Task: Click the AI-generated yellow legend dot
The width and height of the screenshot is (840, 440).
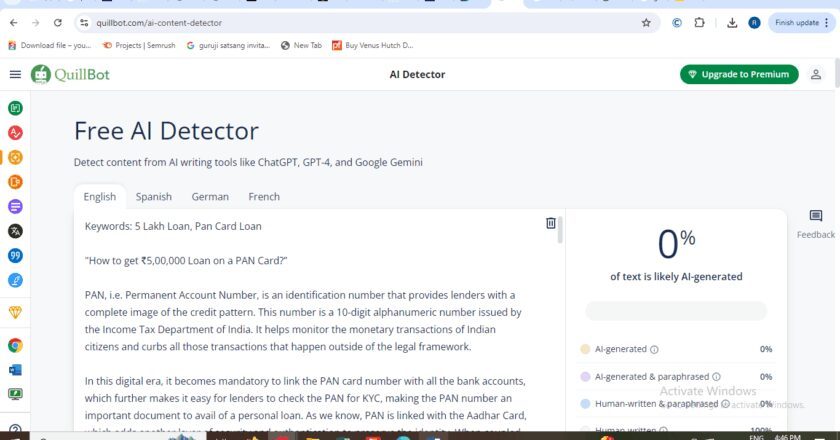Action: [x=585, y=349]
